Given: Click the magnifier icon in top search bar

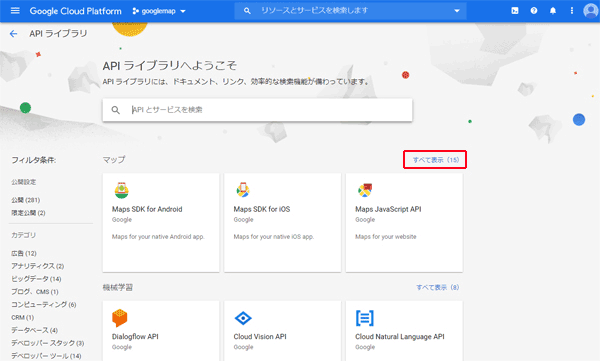Looking at the screenshot, I should (x=247, y=11).
